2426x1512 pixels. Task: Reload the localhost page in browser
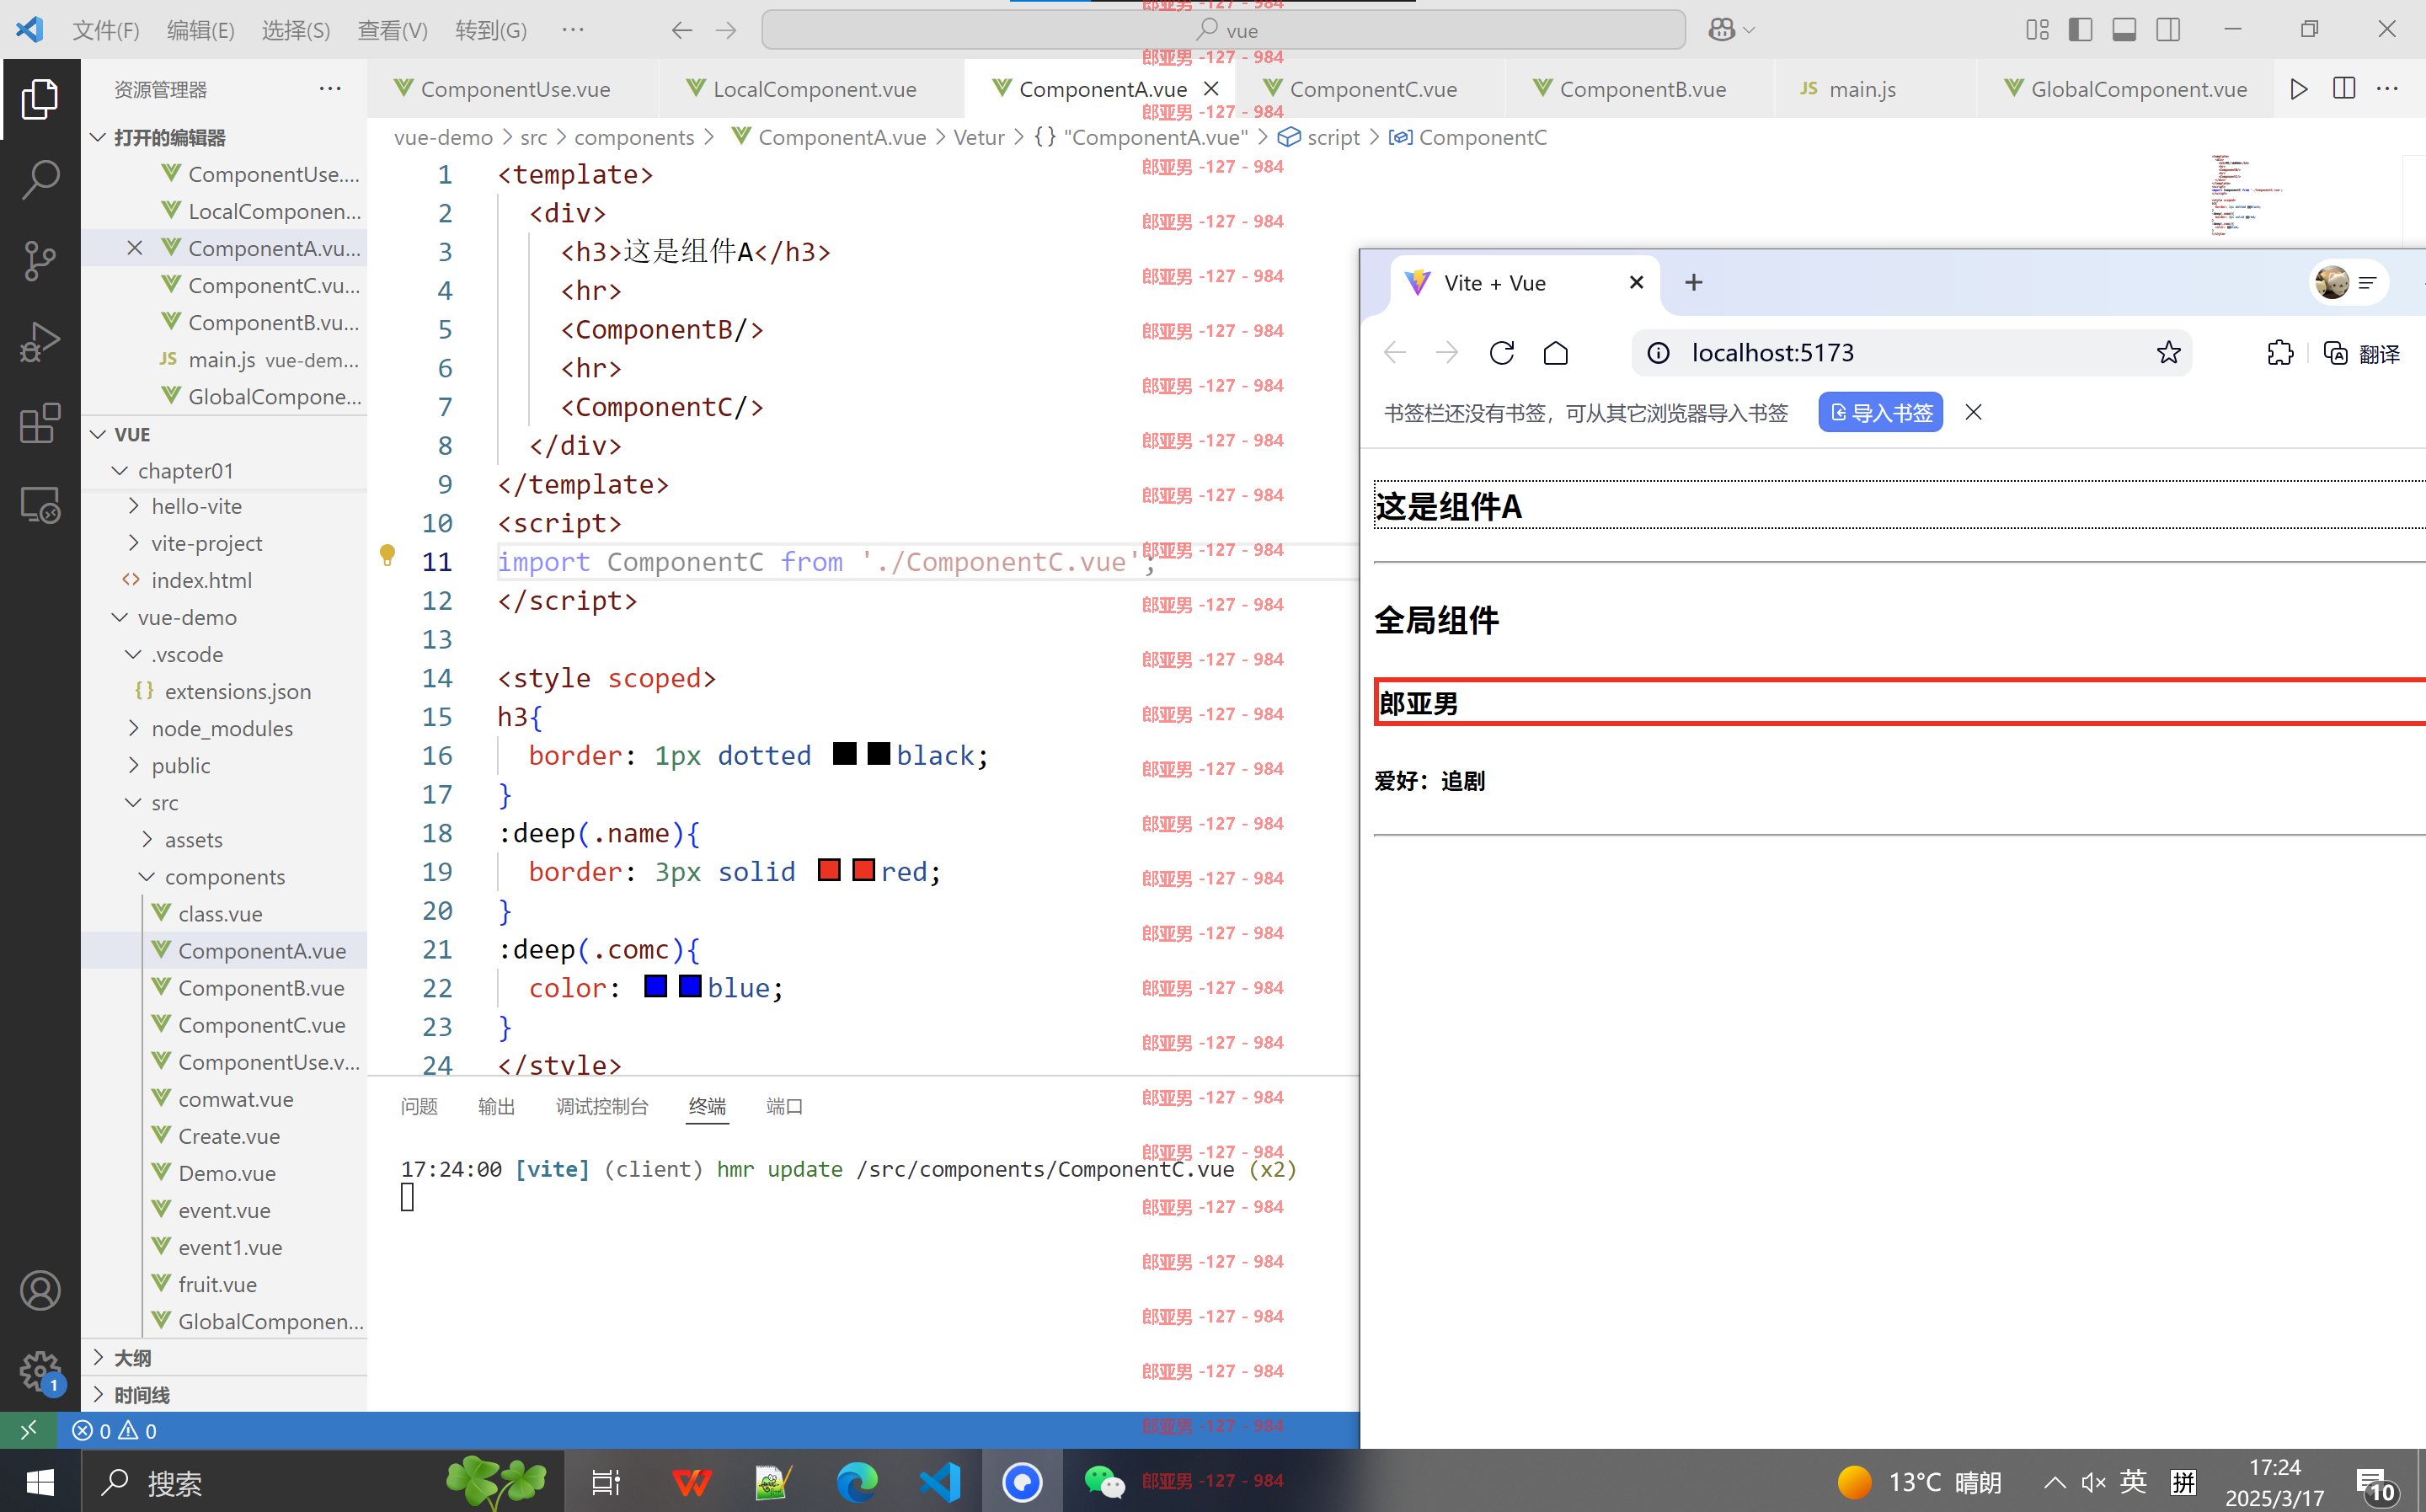pos(1501,353)
